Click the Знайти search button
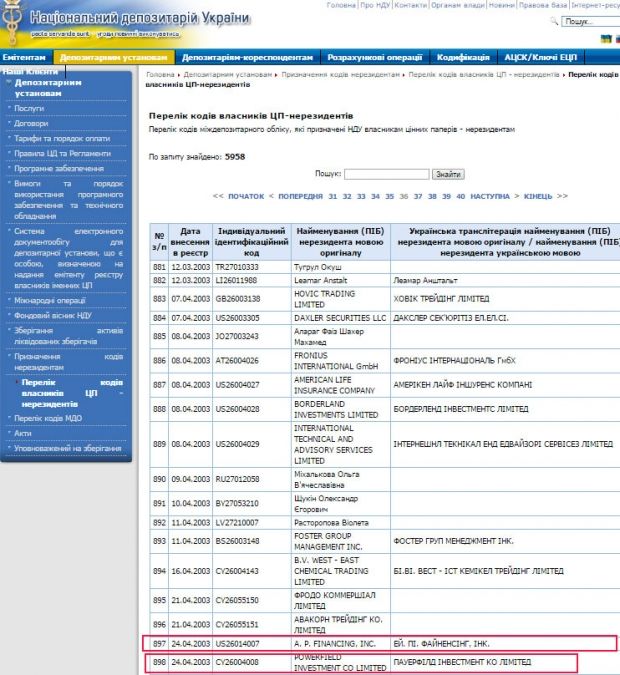 click(x=449, y=174)
